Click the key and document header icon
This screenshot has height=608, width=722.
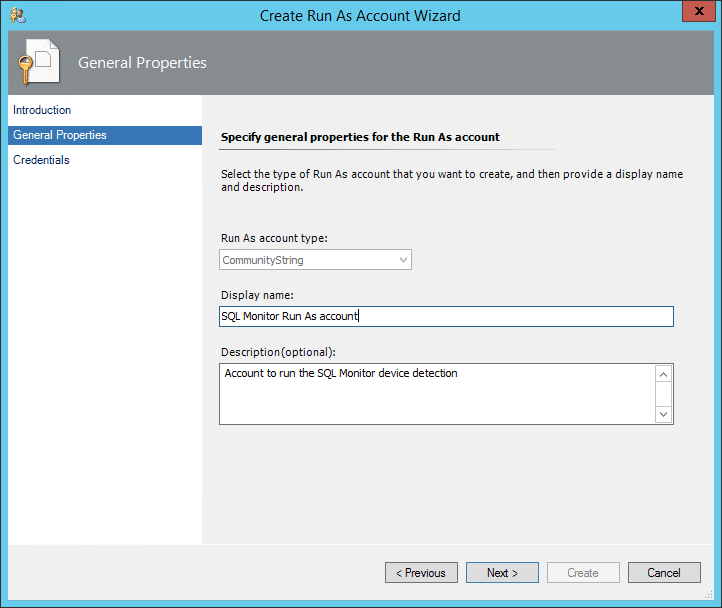39,62
